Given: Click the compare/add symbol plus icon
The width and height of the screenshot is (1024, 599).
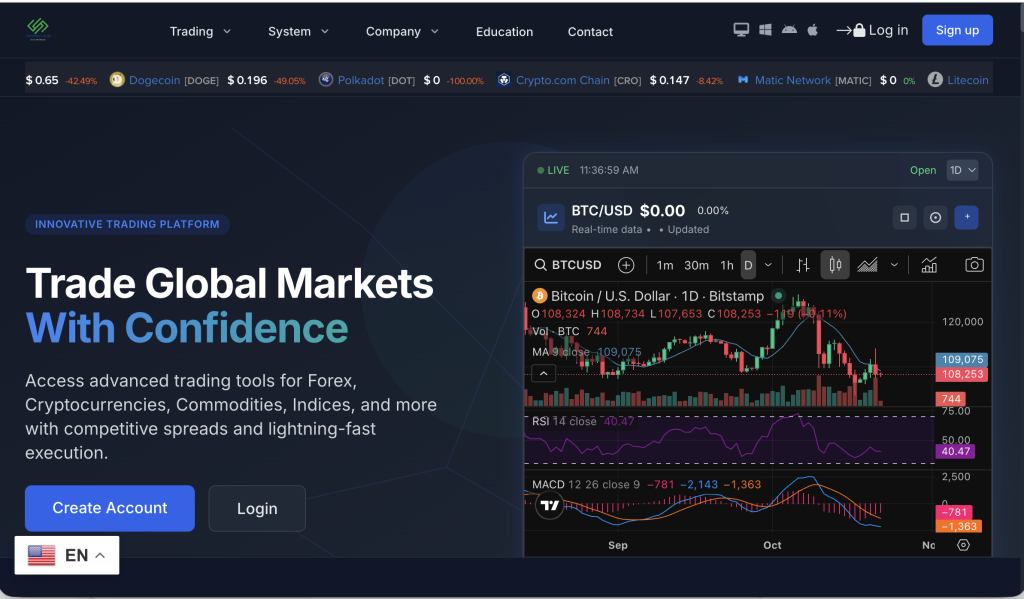Looking at the screenshot, I should [x=626, y=265].
